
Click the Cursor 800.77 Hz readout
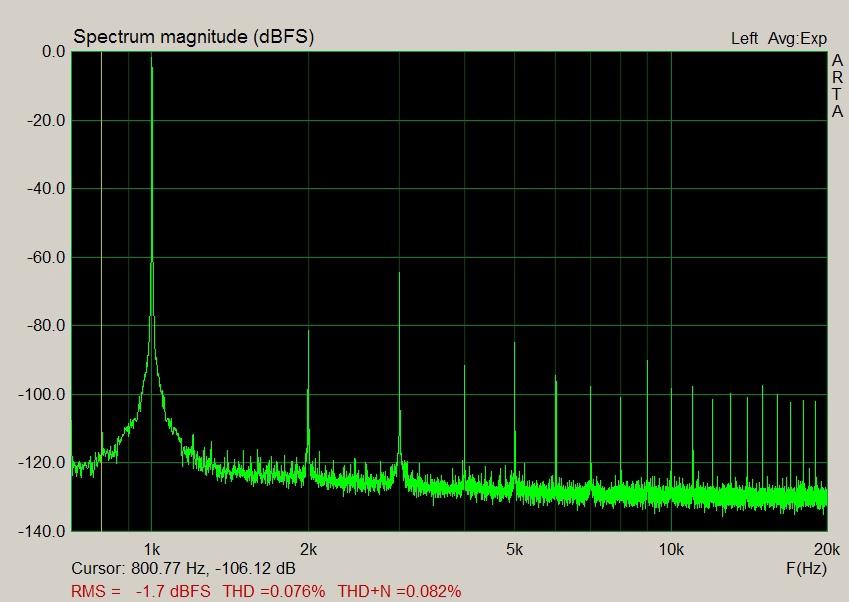pyautogui.click(x=183, y=569)
